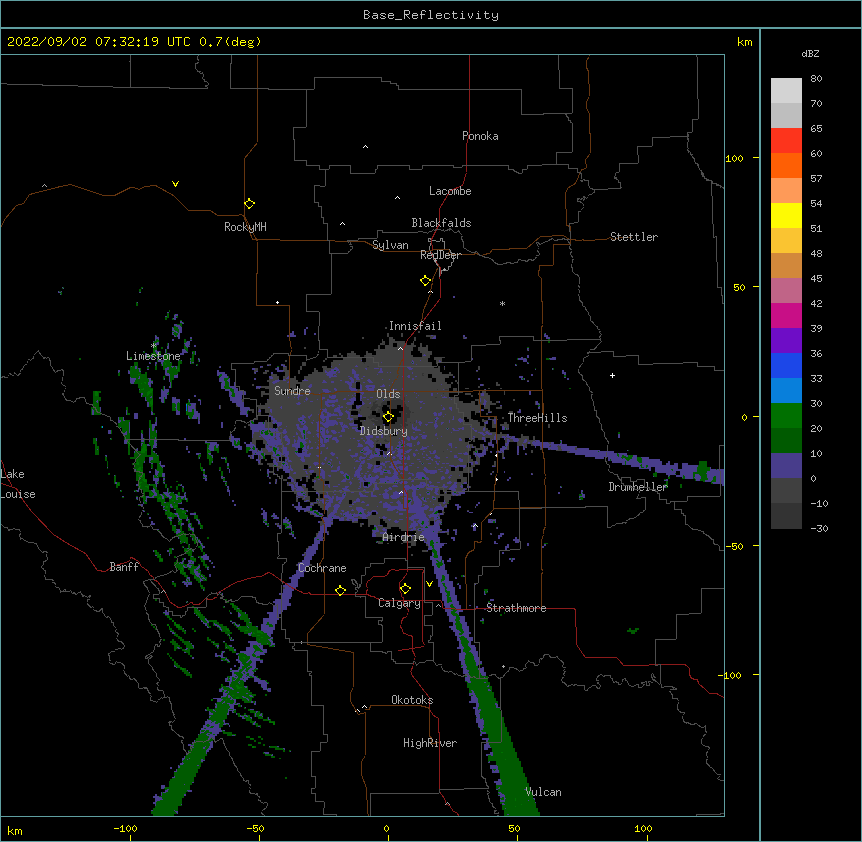Image resolution: width=862 pixels, height=842 pixels.
Task: Click the white asterisk marker above Limestone label
Action: click(x=154, y=346)
